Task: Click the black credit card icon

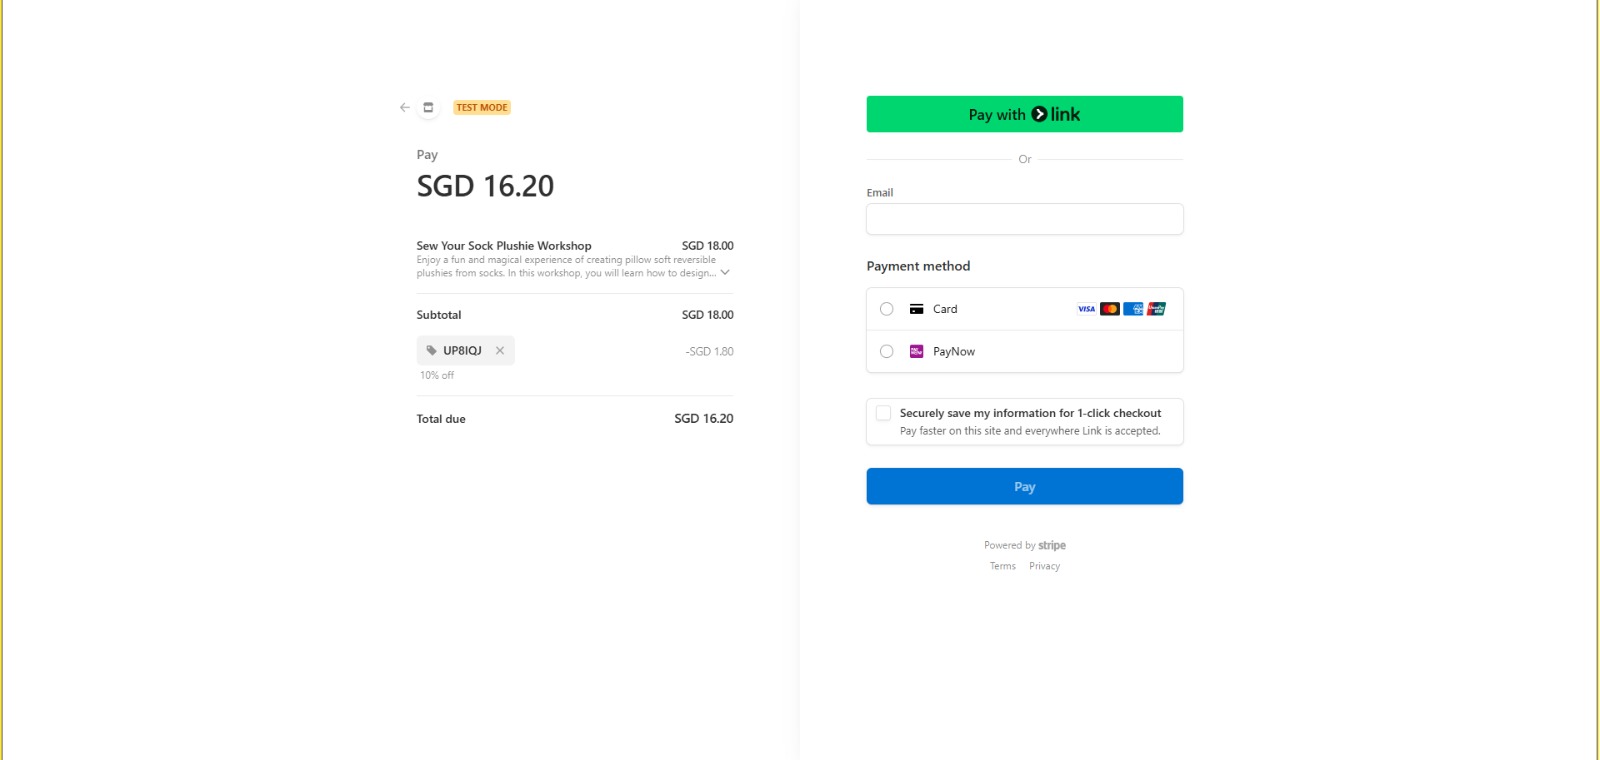Action: pos(916,309)
